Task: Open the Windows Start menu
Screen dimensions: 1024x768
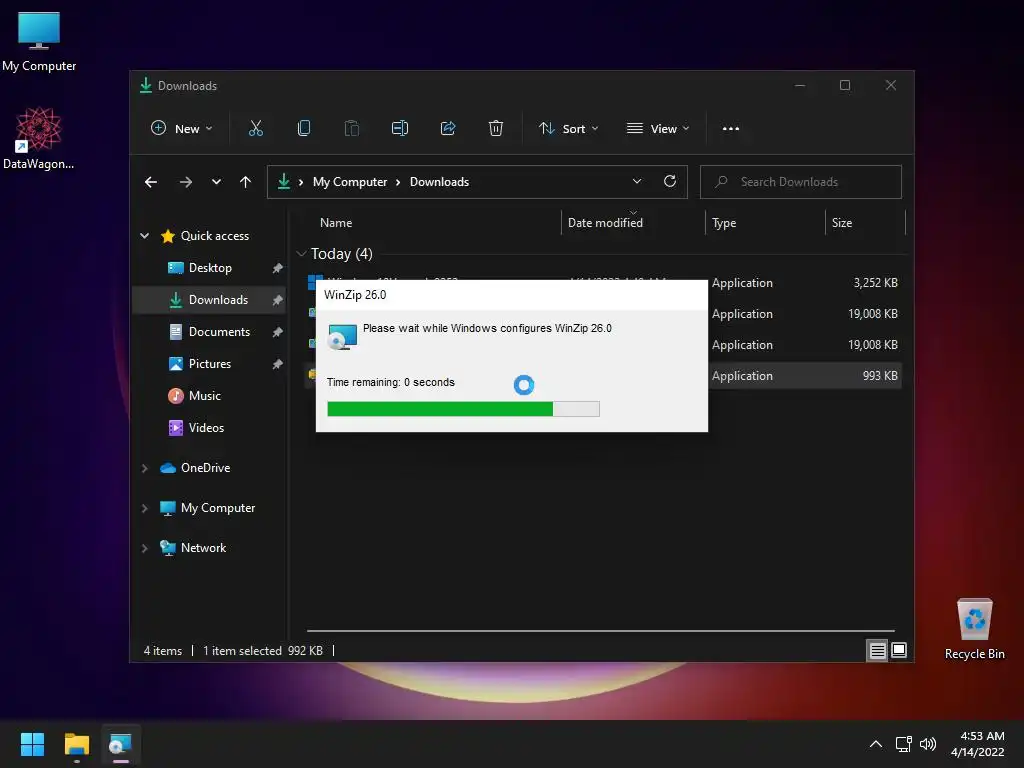Action: click(x=32, y=744)
